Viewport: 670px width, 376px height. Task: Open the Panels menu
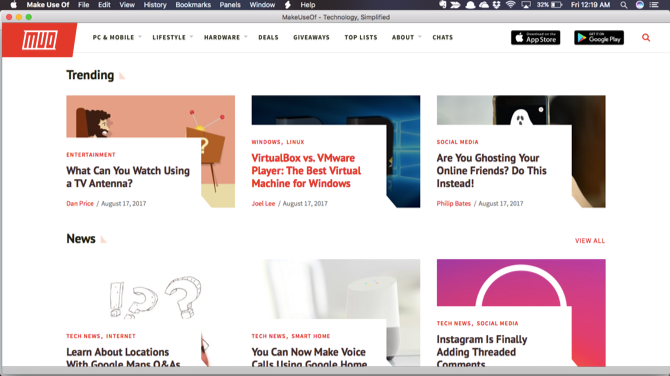point(230,5)
